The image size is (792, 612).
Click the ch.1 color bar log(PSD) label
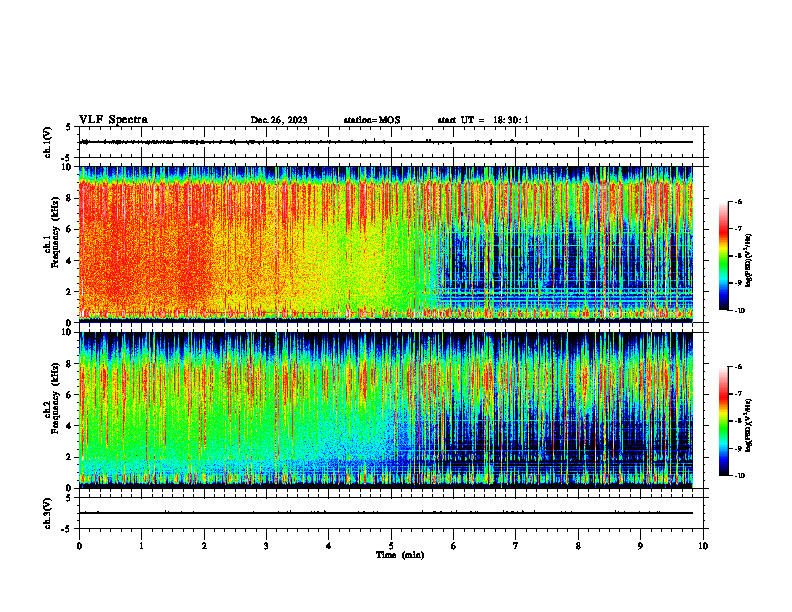click(749, 261)
